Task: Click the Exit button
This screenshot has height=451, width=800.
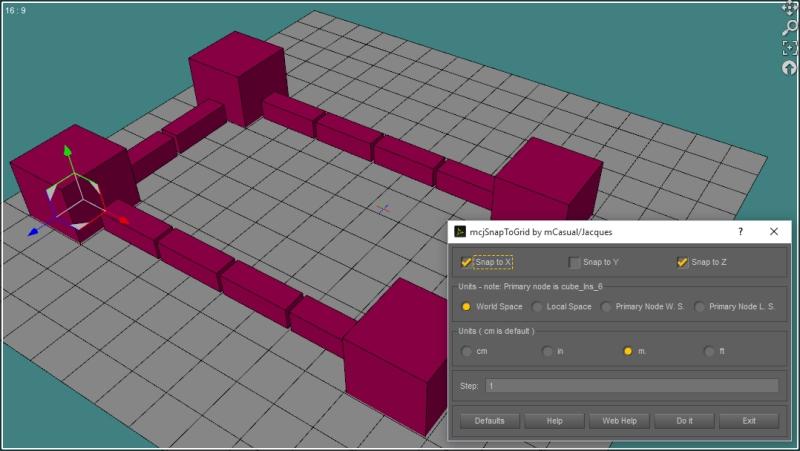Action: 749,421
